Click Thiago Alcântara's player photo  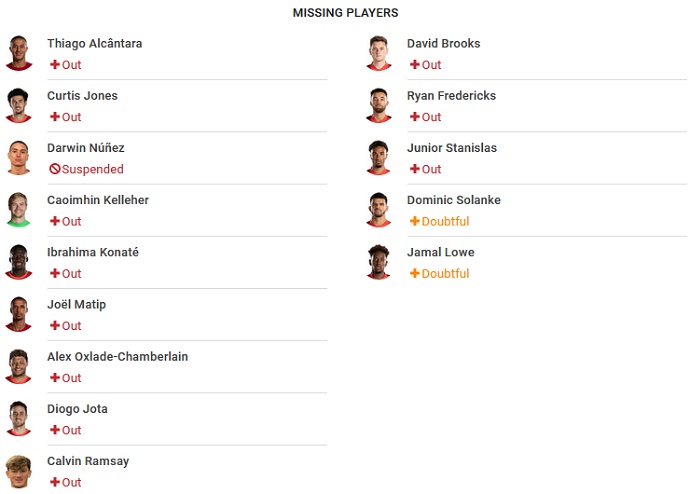18,53
